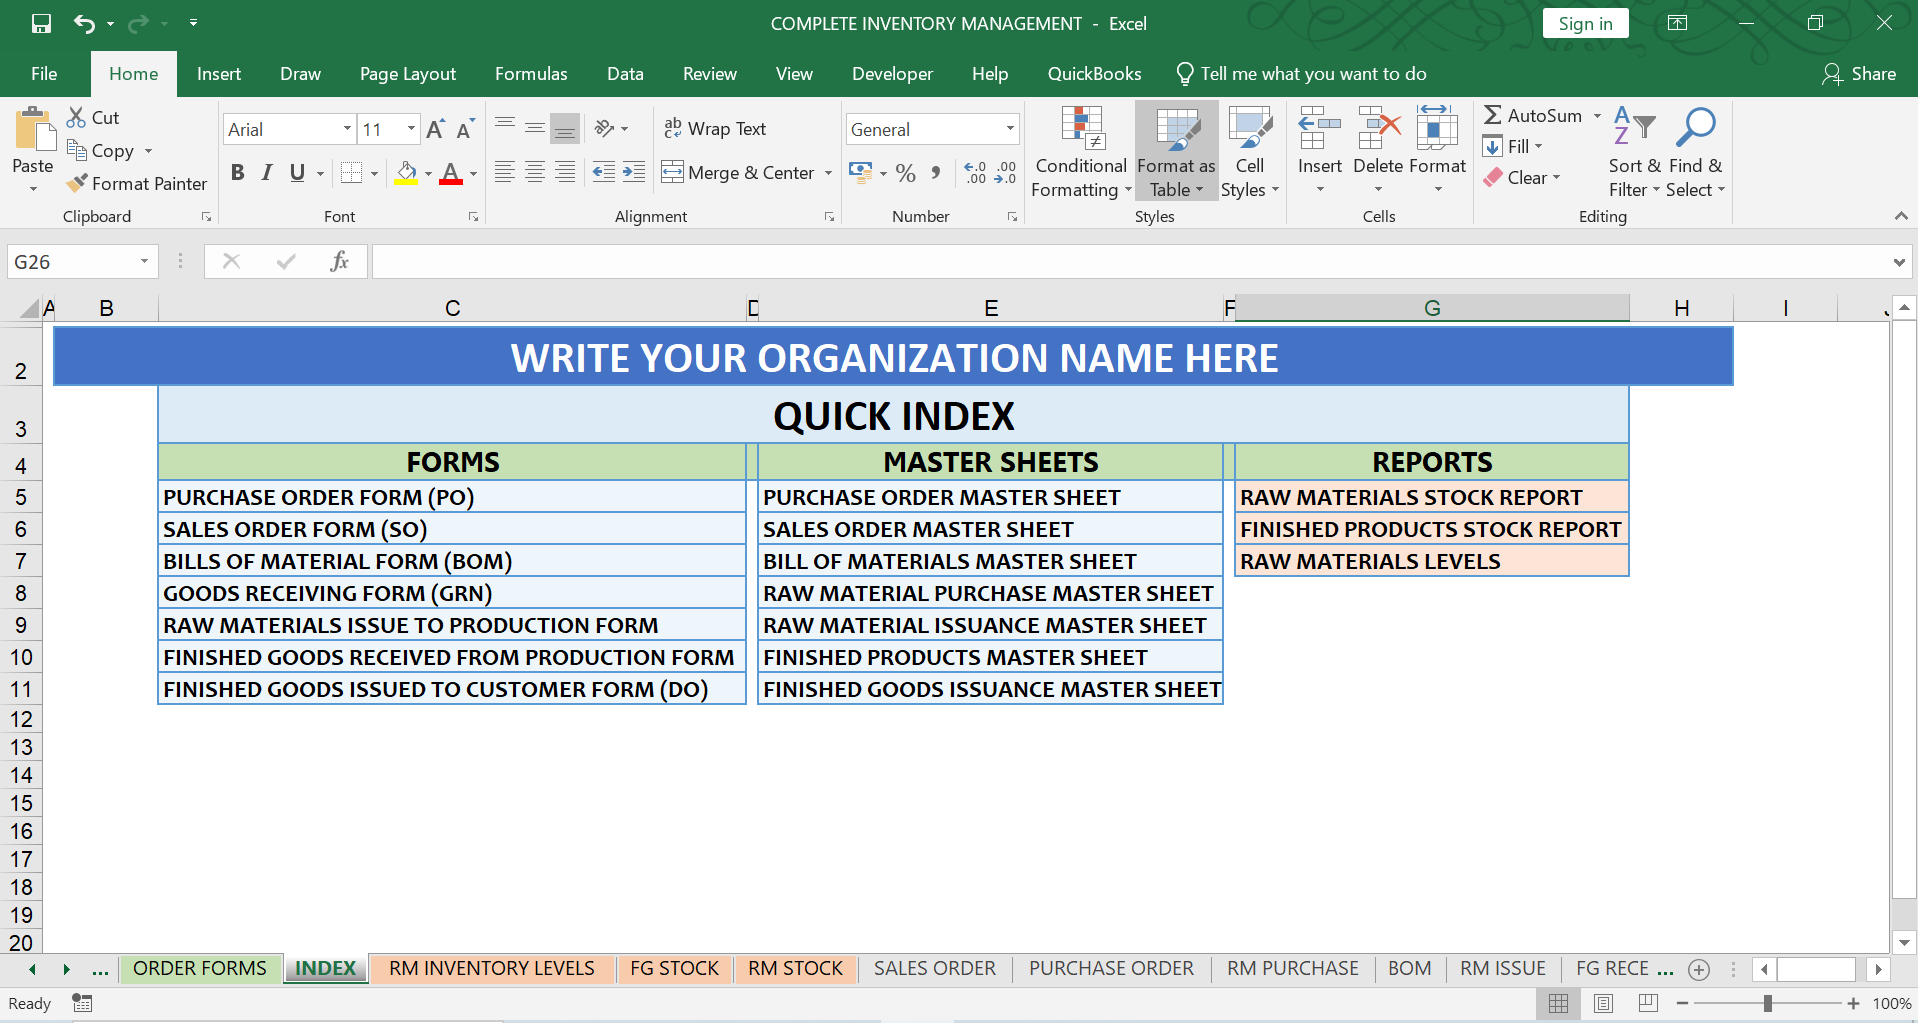
Task: Click the Increase Indent icon
Action: pos(634,172)
